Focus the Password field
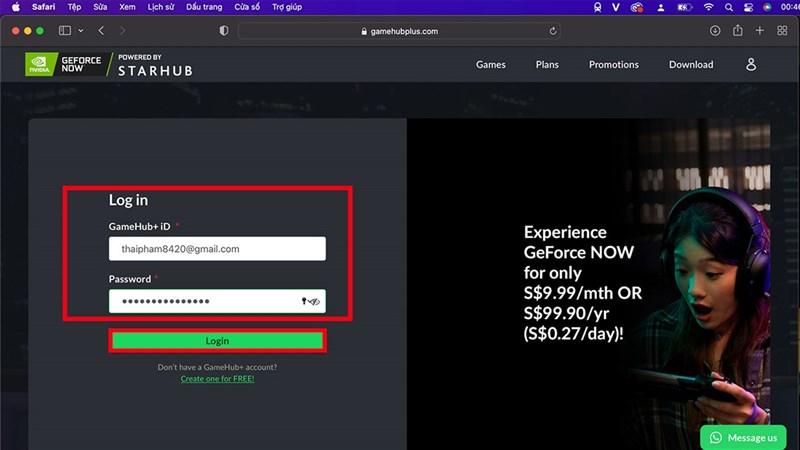The height and width of the screenshot is (450, 800). 217,301
